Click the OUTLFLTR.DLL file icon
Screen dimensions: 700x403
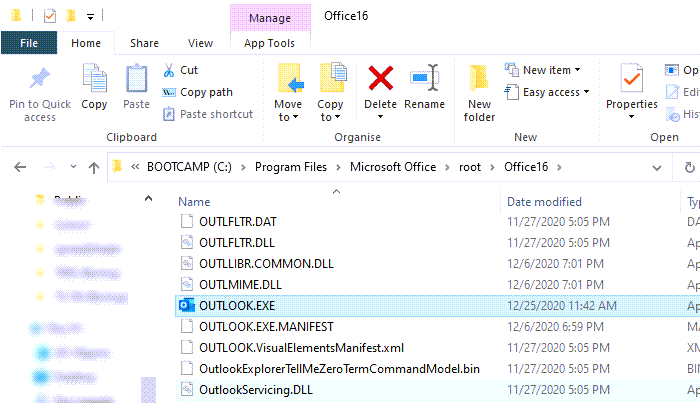coord(187,242)
